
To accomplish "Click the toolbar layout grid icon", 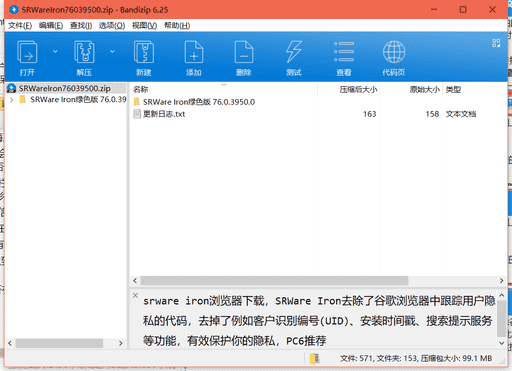I will tap(496, 43).
